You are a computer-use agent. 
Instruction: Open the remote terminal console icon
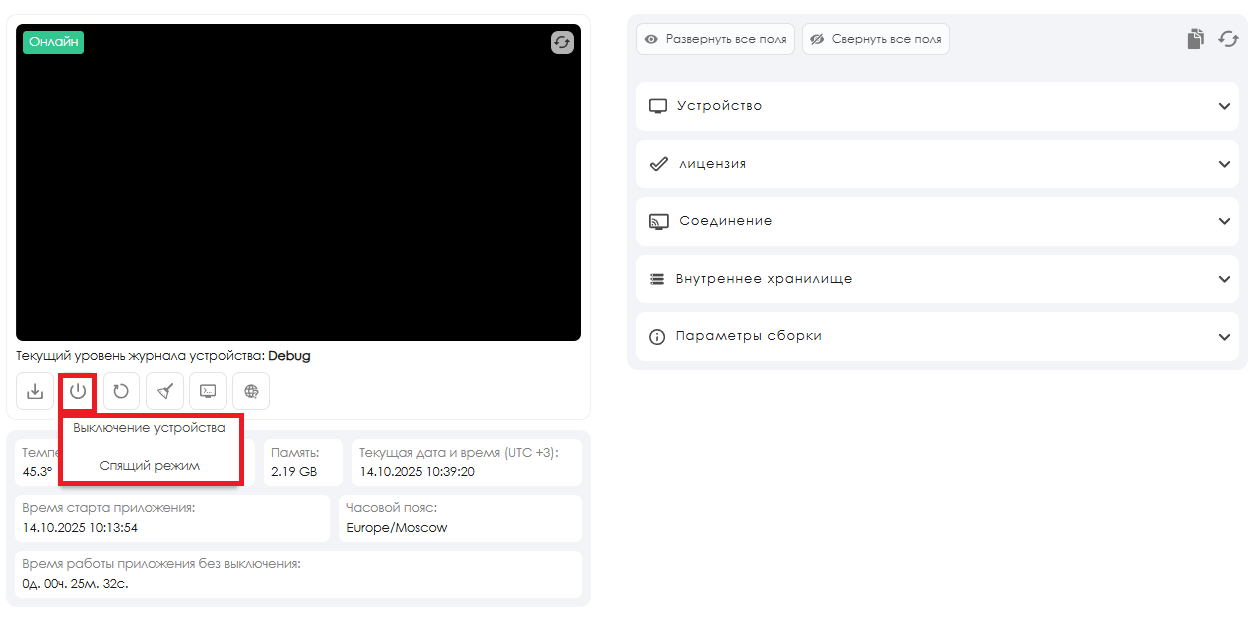coord(208,391)
